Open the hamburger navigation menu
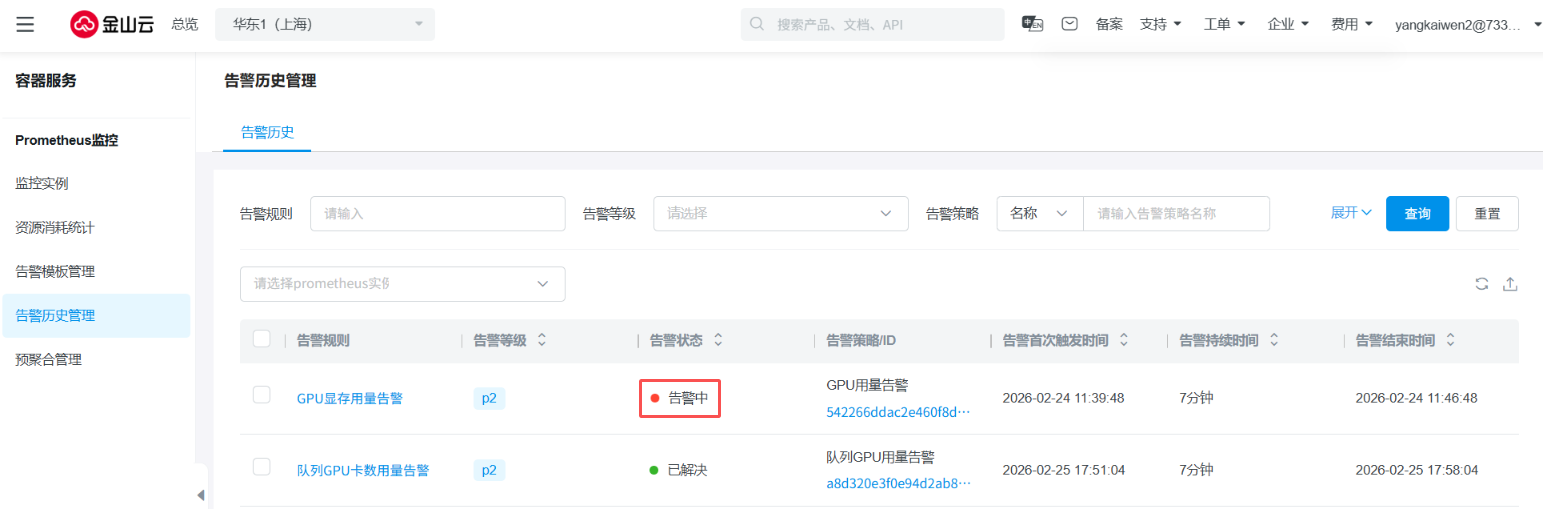1543x509 pixels. point(25,24)
